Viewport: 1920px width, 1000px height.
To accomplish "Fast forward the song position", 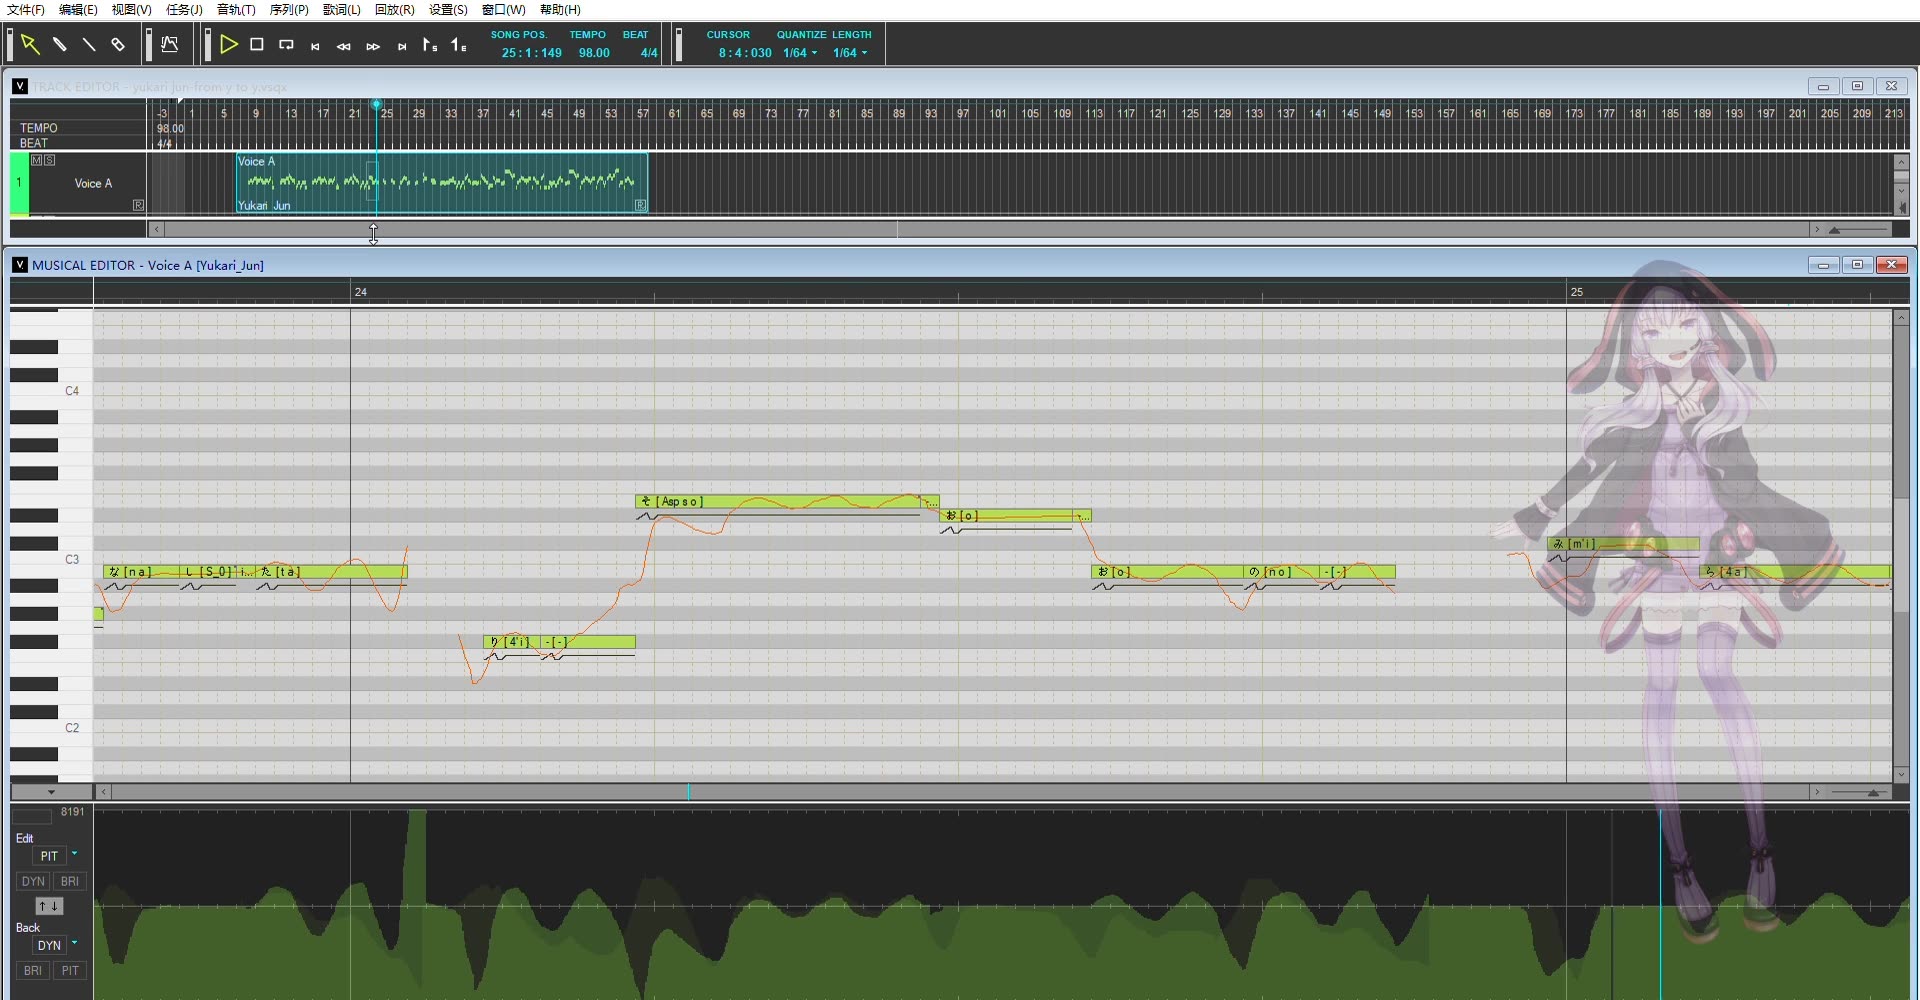I will point(373,46).
